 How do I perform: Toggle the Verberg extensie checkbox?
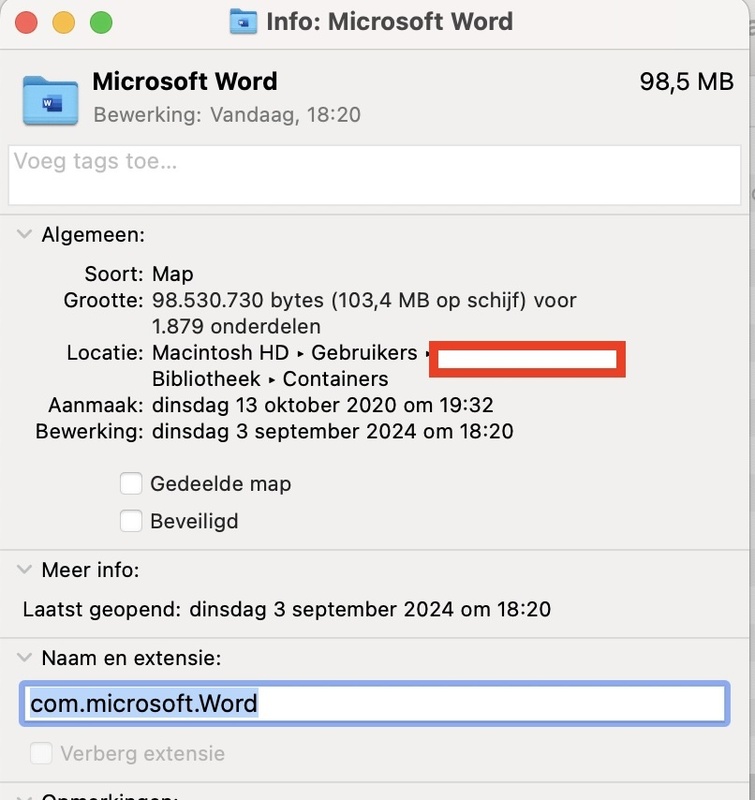coord(41,753)
